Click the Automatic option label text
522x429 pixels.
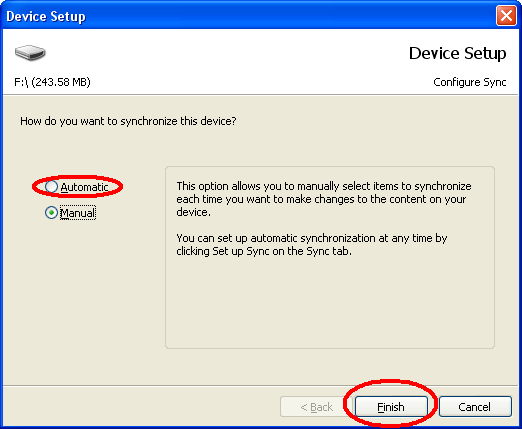point(84,187)
